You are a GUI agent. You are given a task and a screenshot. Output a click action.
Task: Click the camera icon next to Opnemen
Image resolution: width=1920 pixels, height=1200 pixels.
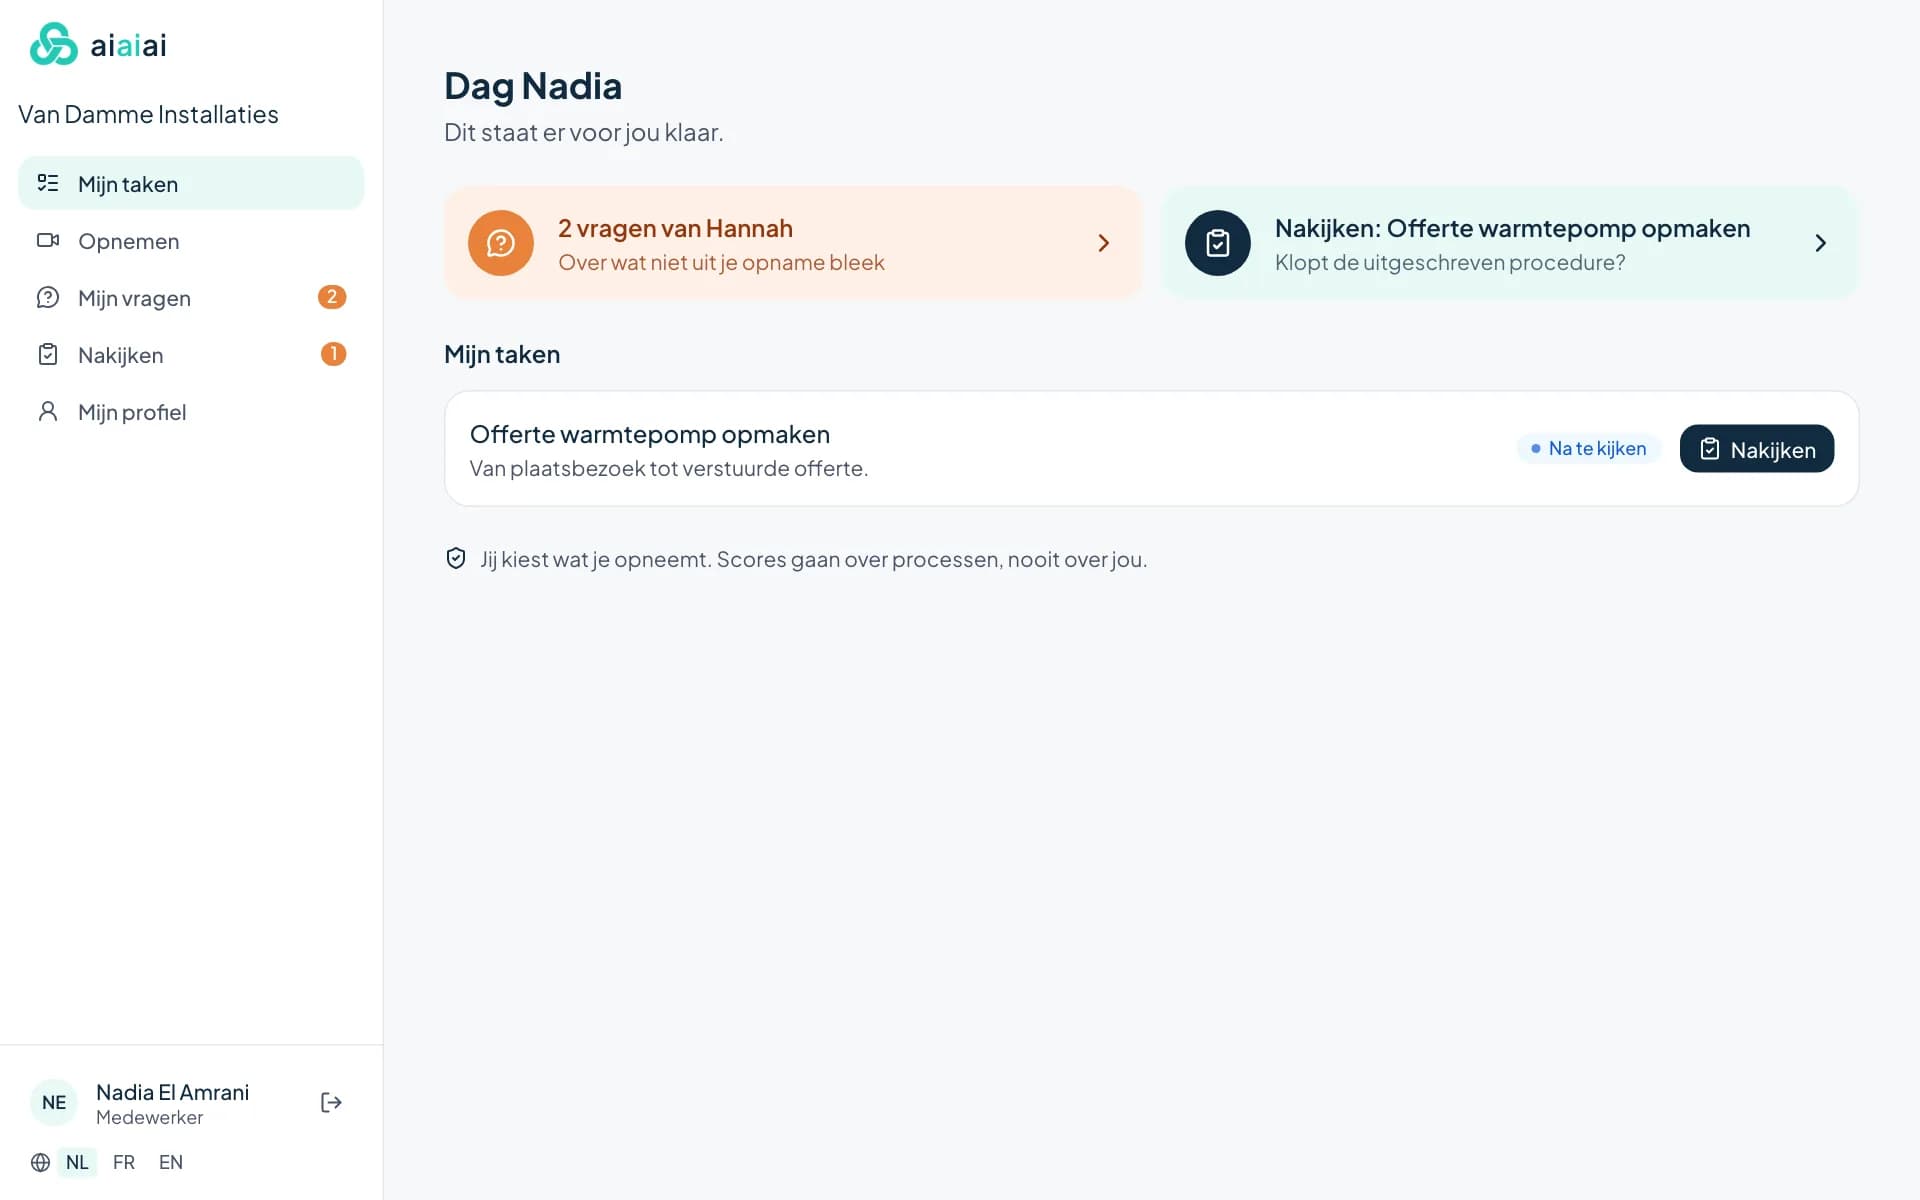point(48,240)
